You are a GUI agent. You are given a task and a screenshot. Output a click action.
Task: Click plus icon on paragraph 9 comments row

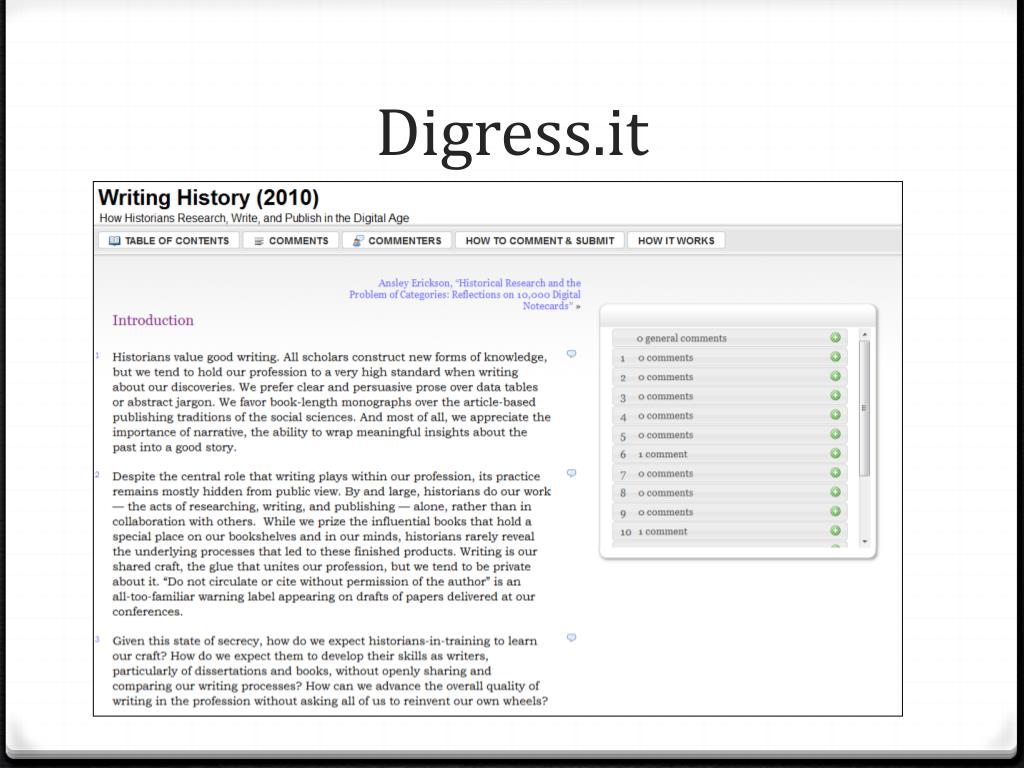(835, 511)
